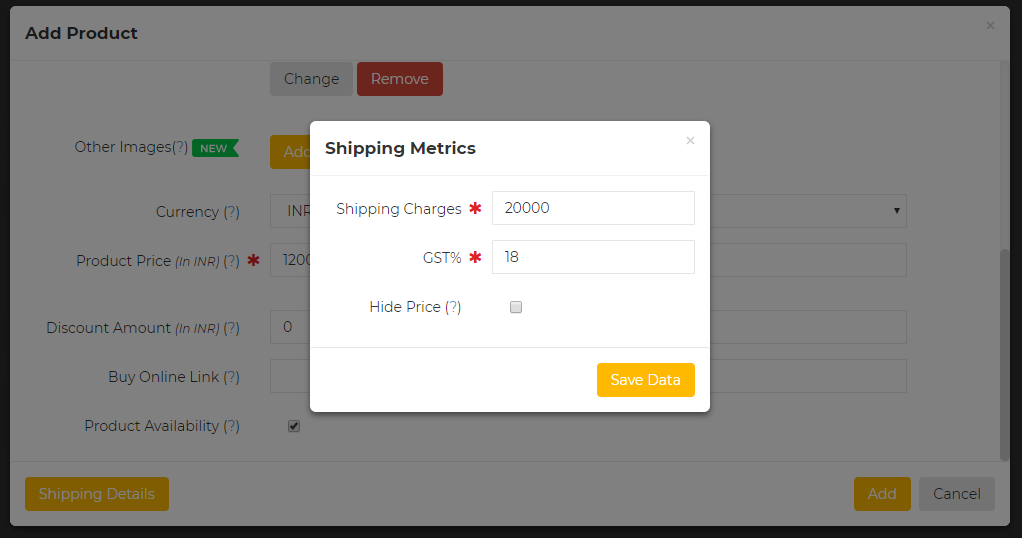Uncheck the Product Availability checkbox

point(294,426)
